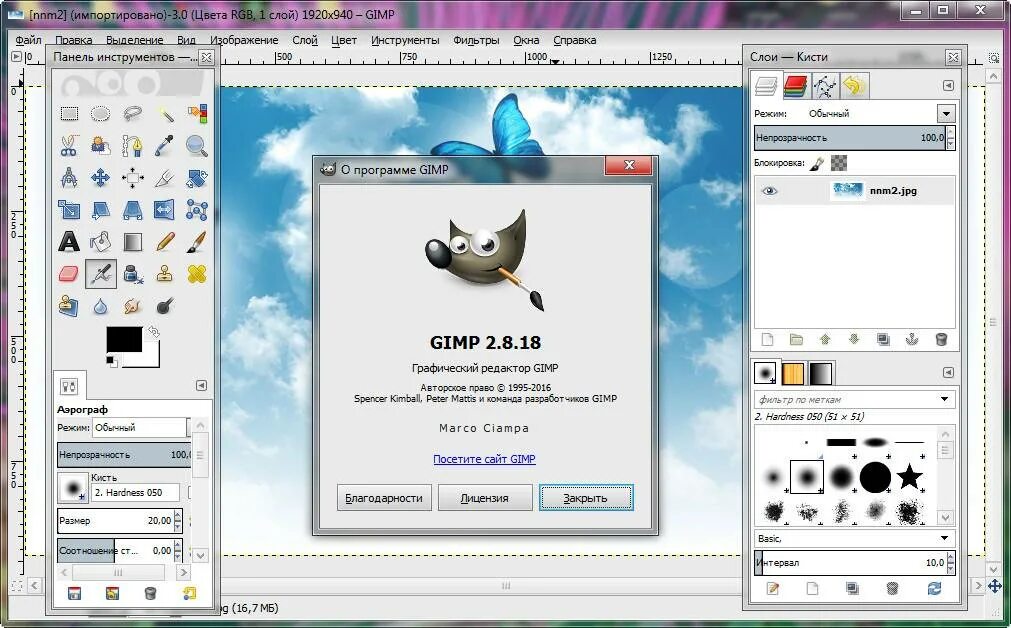Select the Smudge tool
The image size is (1011, 628).
click(133, 306)
